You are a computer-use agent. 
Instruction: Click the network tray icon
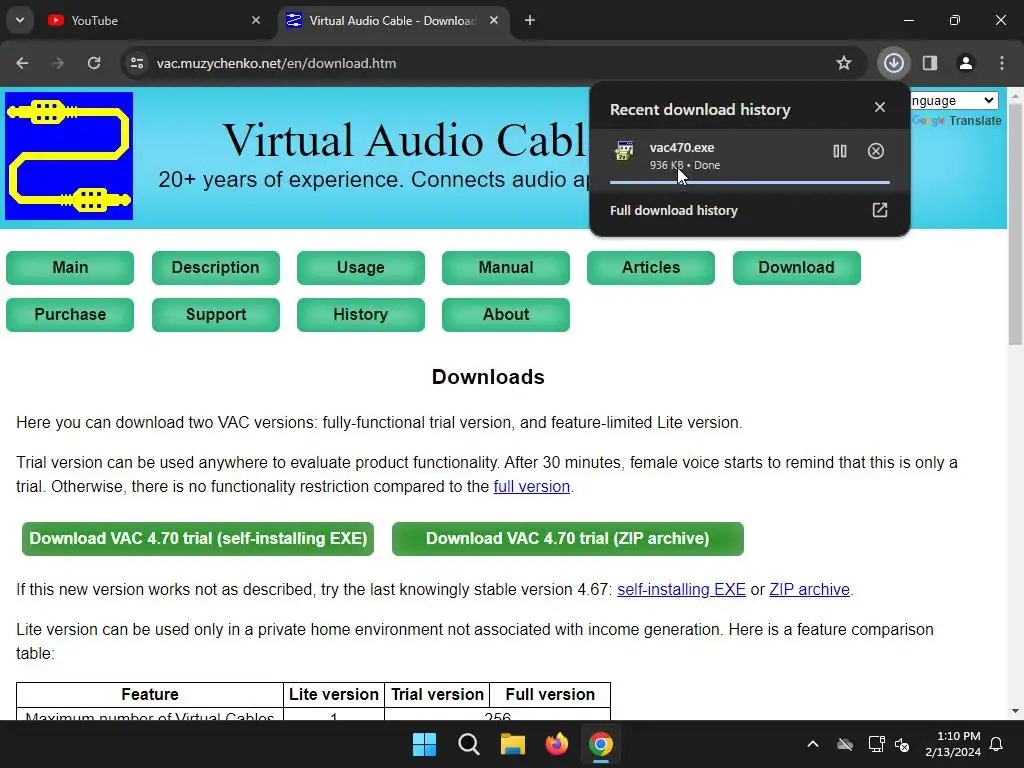[x=876, y=744]
